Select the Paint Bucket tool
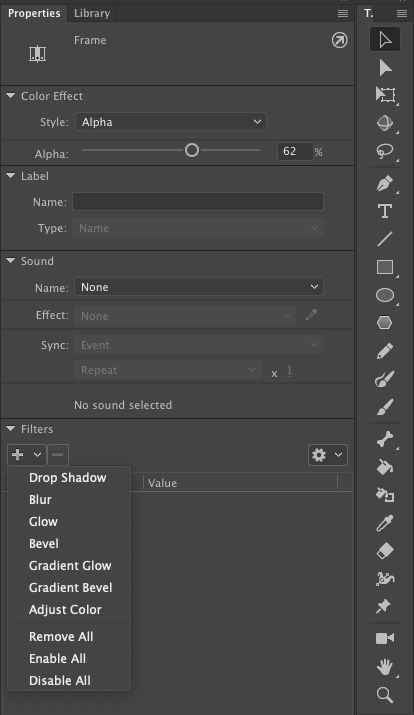 pos(385,467)
